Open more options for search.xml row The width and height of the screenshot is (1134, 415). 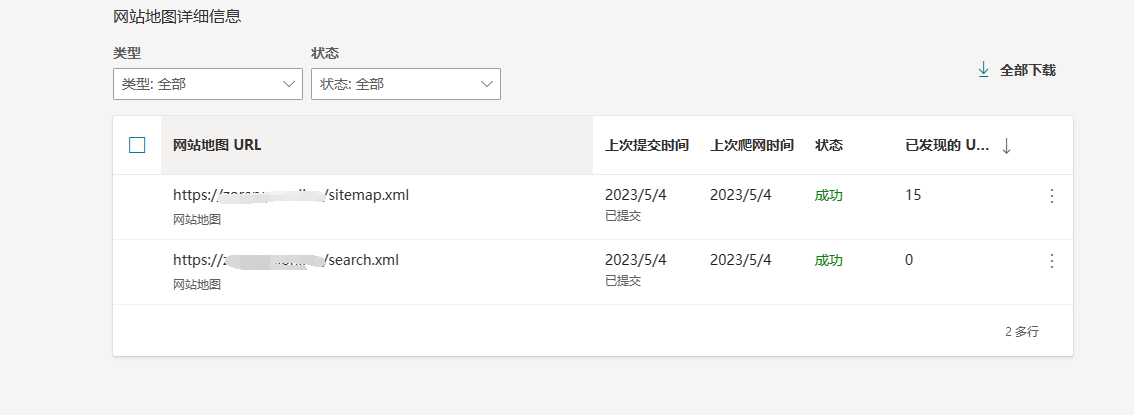click(1051, 261)
